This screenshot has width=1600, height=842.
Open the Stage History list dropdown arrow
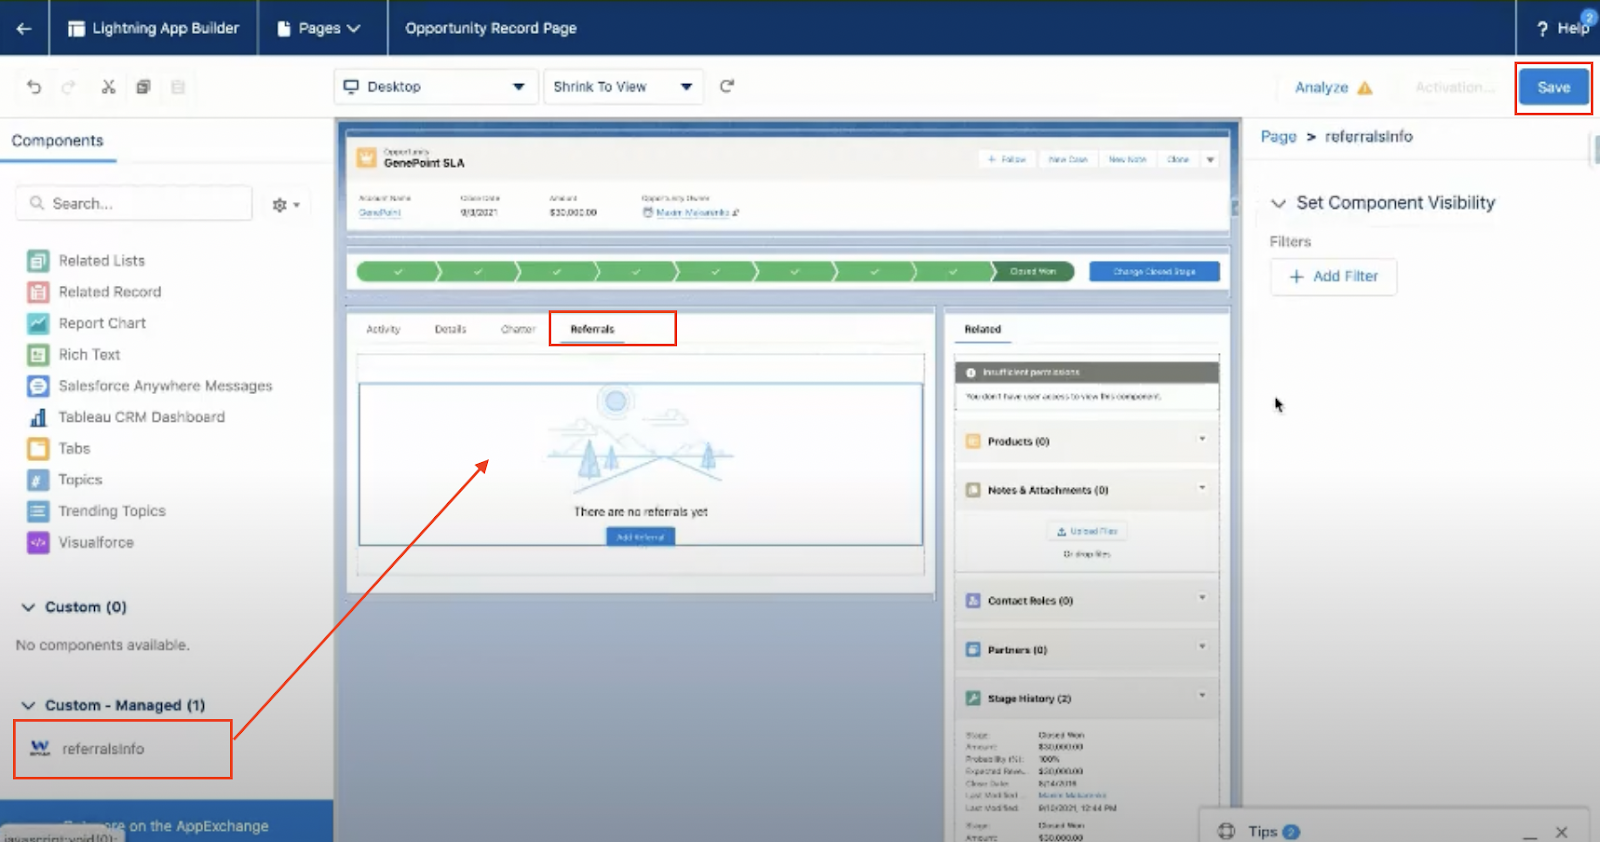coord(1202,696)
